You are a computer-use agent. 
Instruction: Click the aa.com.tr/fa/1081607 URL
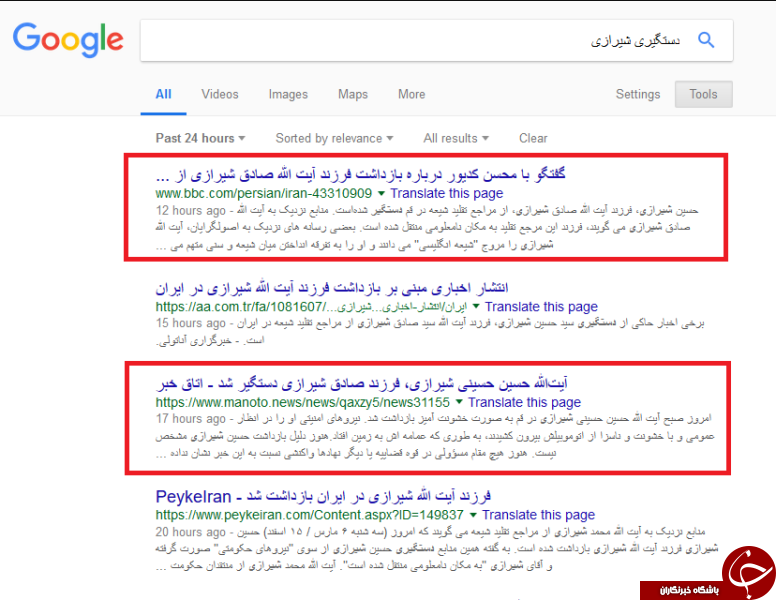(x=311, y=307)
